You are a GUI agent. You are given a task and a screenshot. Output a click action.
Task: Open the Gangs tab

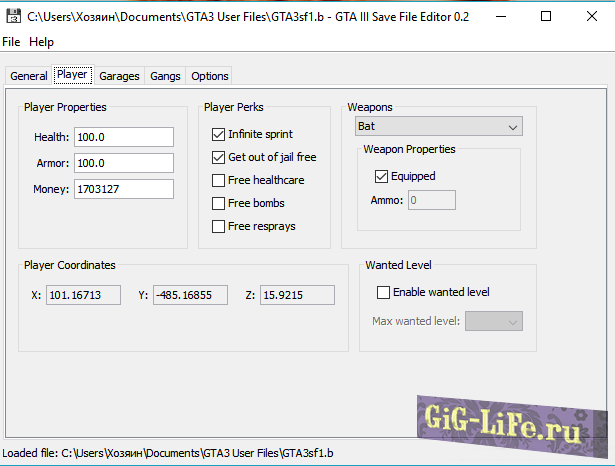[x=164, y=76]
